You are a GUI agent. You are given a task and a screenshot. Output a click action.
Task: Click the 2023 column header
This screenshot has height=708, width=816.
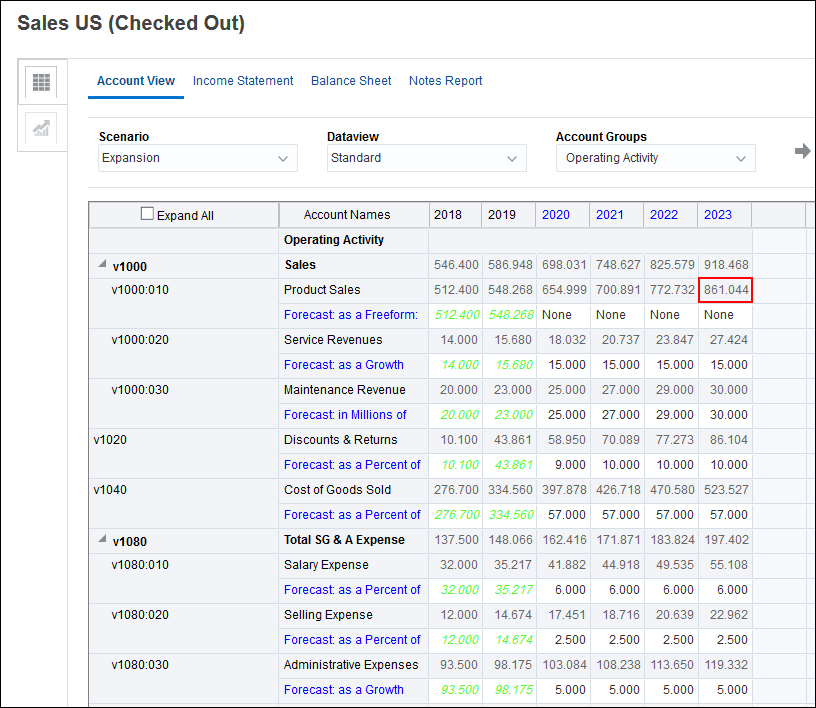pos(718,215)
